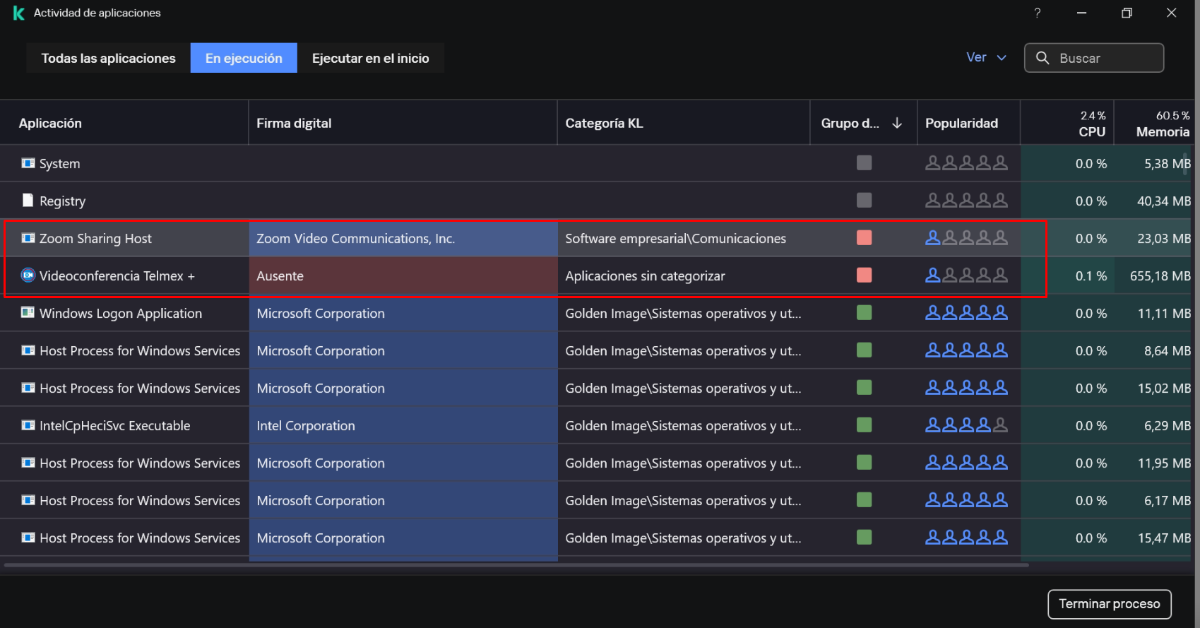
Task: Click the Windows Logon Application icon
Action: click(28, 313)
